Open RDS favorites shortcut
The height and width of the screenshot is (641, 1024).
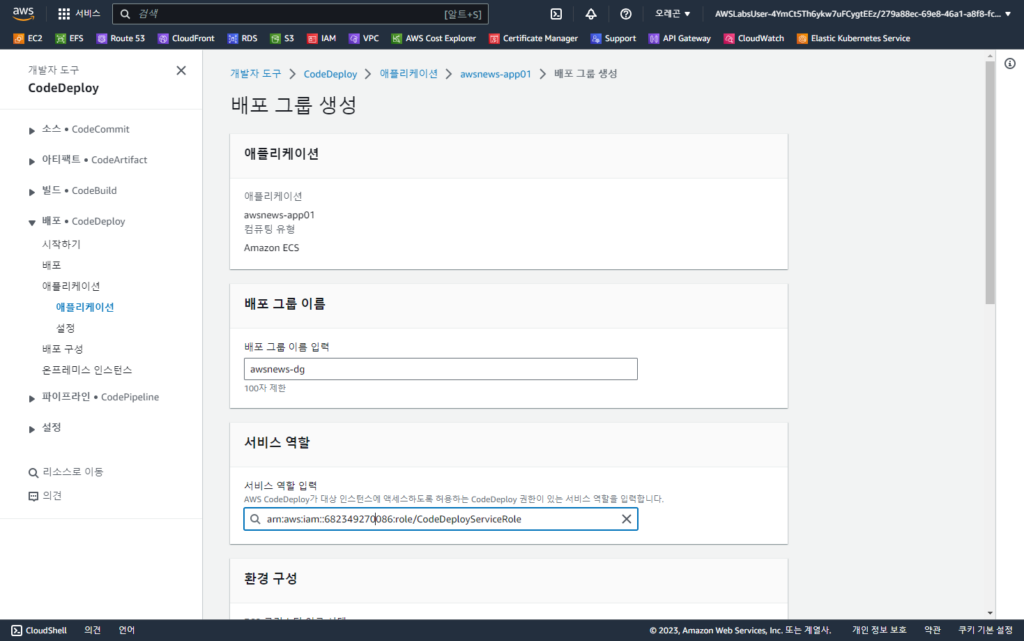click(x=242, y=39)
